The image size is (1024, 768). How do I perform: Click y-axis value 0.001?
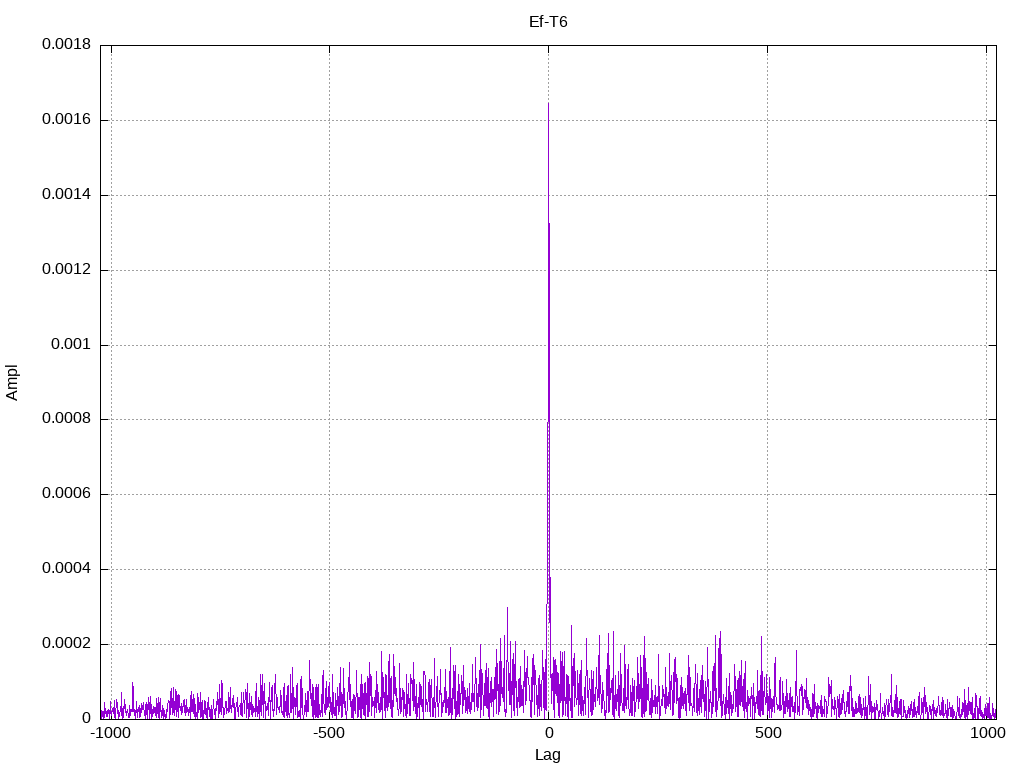click(71, 344)
